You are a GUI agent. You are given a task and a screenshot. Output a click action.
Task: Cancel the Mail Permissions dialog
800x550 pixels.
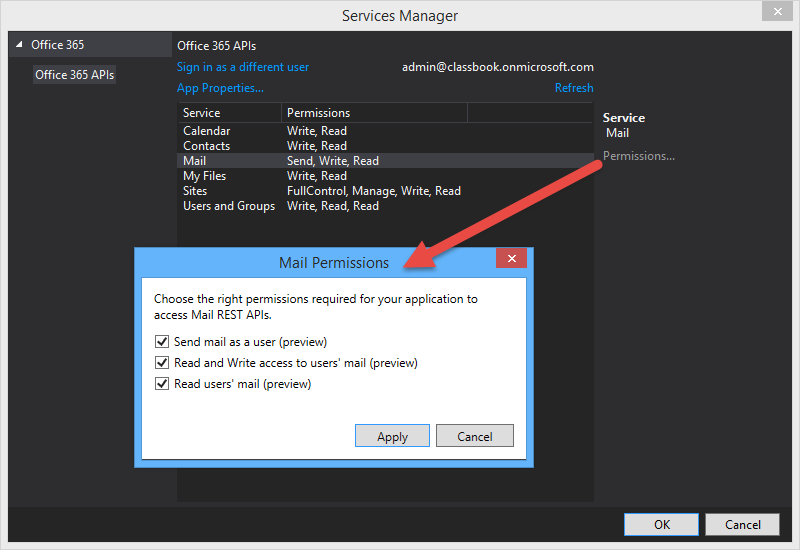tap(475, 436)
